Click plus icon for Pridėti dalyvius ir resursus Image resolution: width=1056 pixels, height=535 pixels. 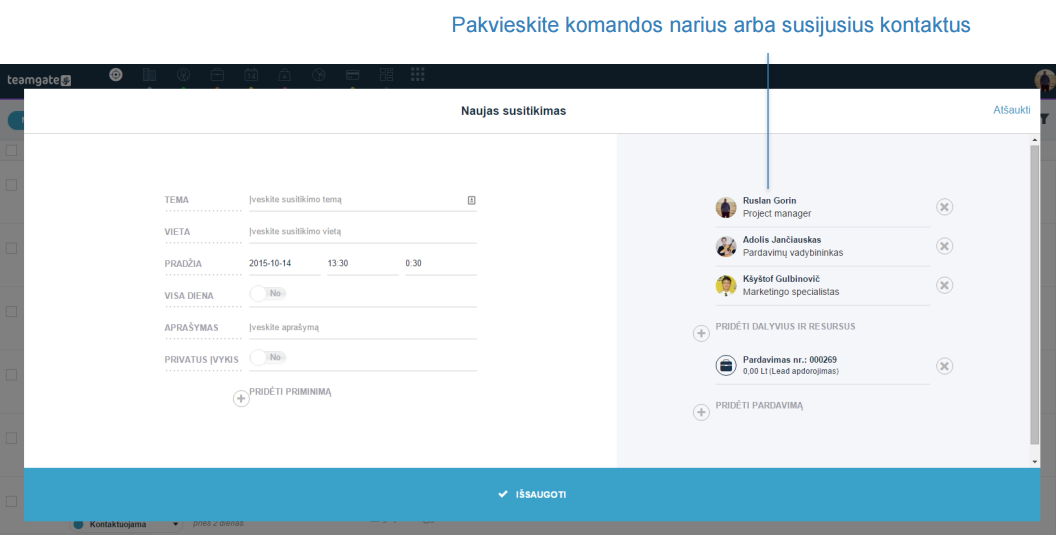coord(701,333)
